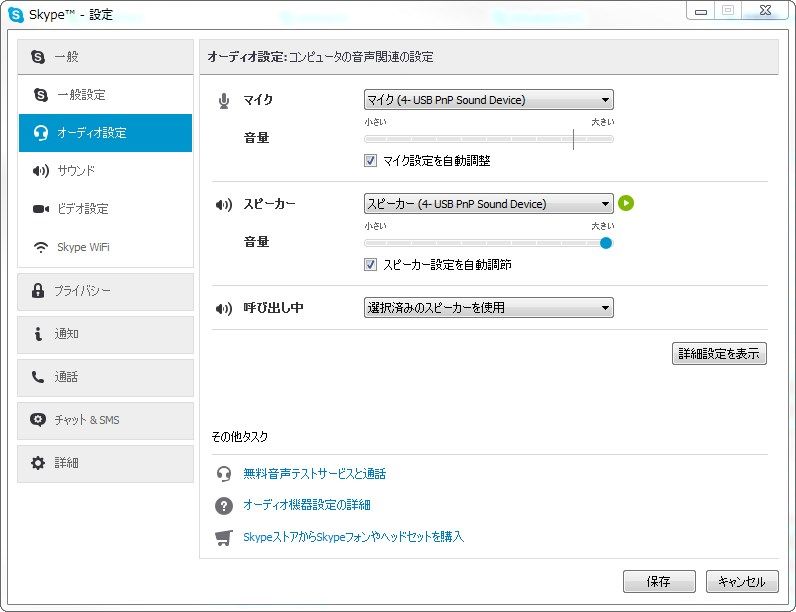
Task: Minimize the Skype settings window
Action: (701, 11)
